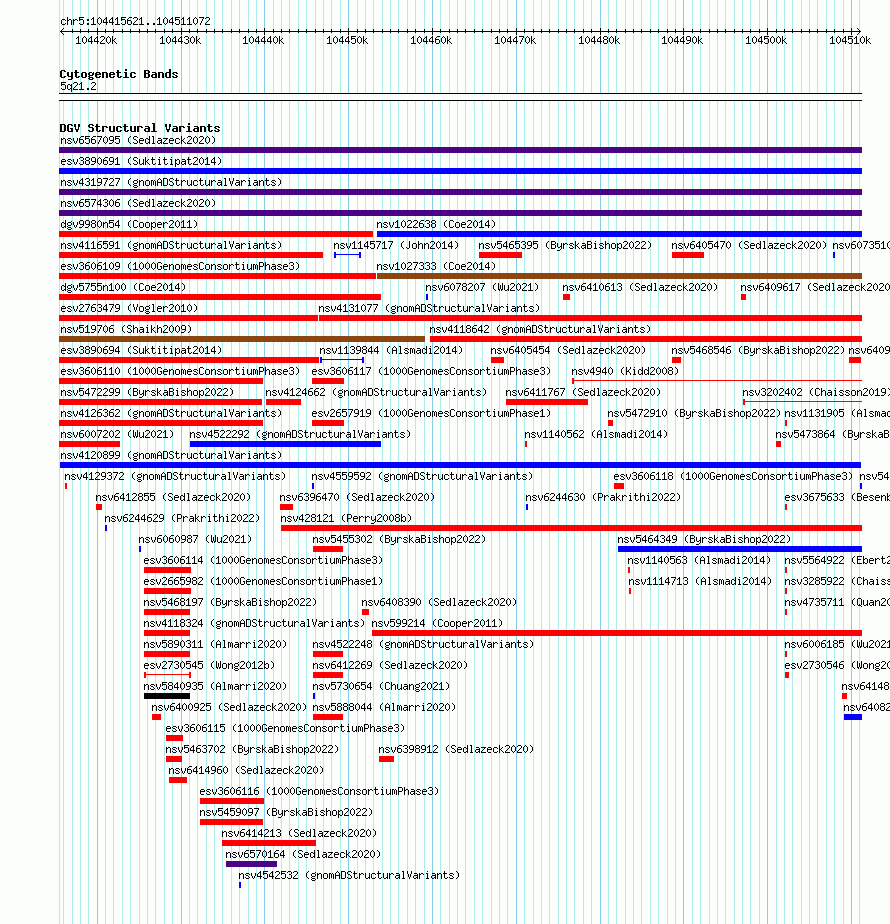Select the 5q21.2 cytogenetic band label
890x924 pixels.
(x=78, y=87)
